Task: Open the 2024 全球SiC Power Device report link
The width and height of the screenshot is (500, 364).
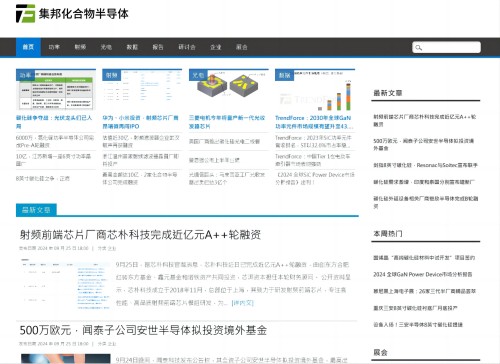Action: click(315, 178)
